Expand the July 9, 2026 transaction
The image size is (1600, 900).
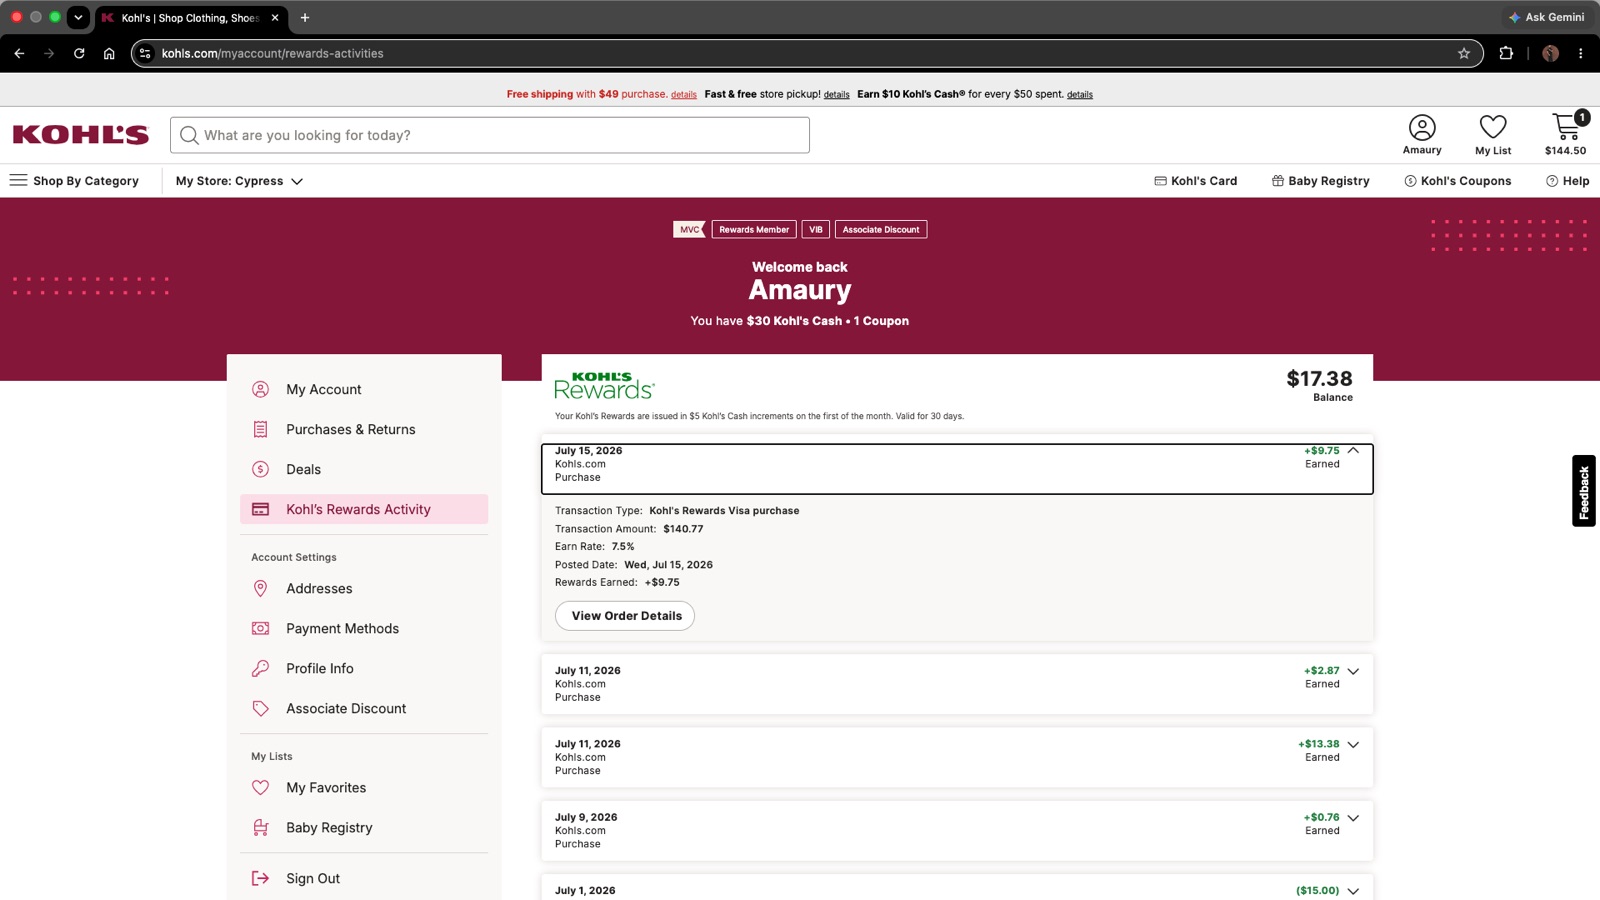pyautogui.click(x=1353, y=818)
